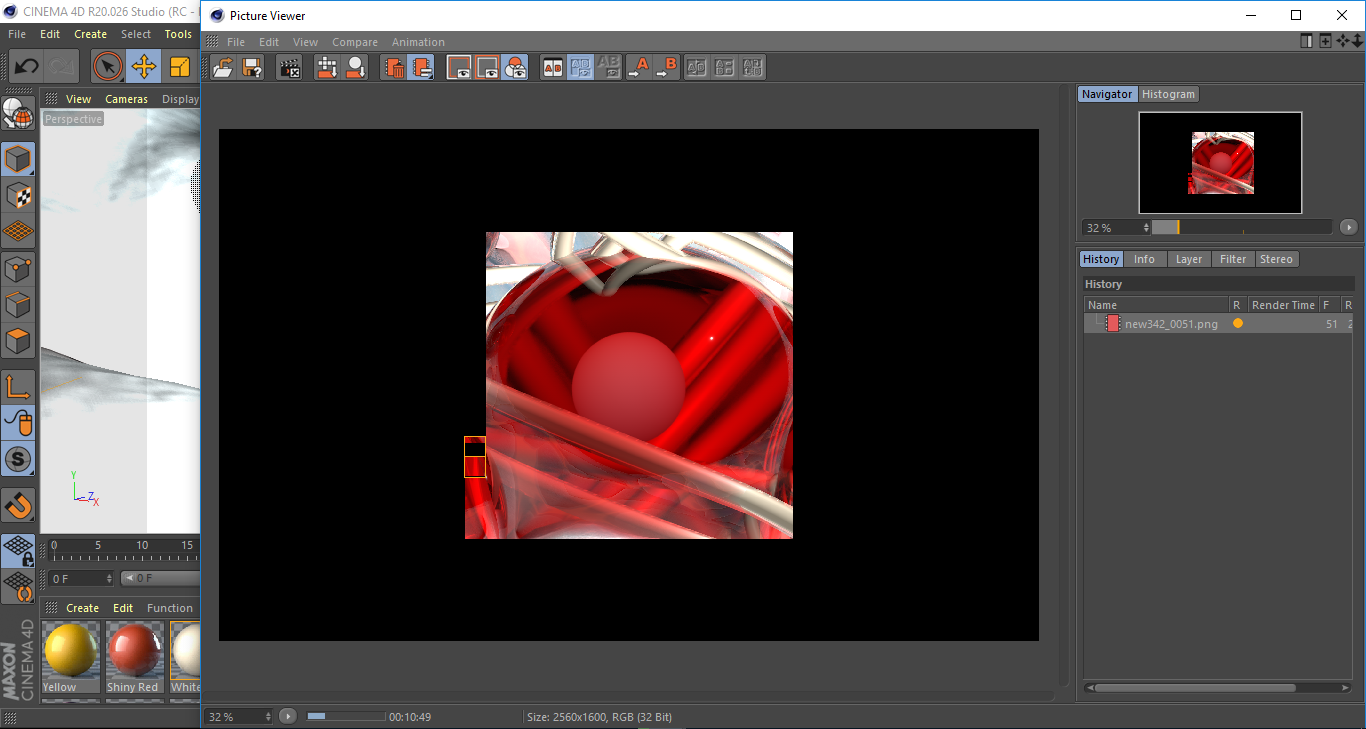Select the Yellow material swatch

[71, 657]
